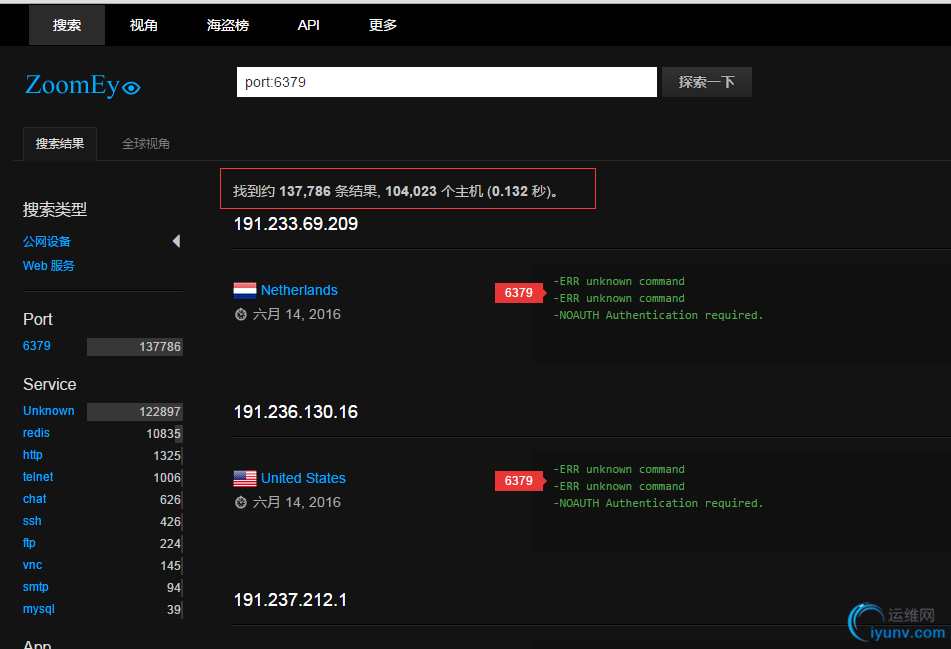This screenshot has width=951, height=649.
Task: Click the Netherlands host date 六月 14, 2016
Action: coord(297,314)
